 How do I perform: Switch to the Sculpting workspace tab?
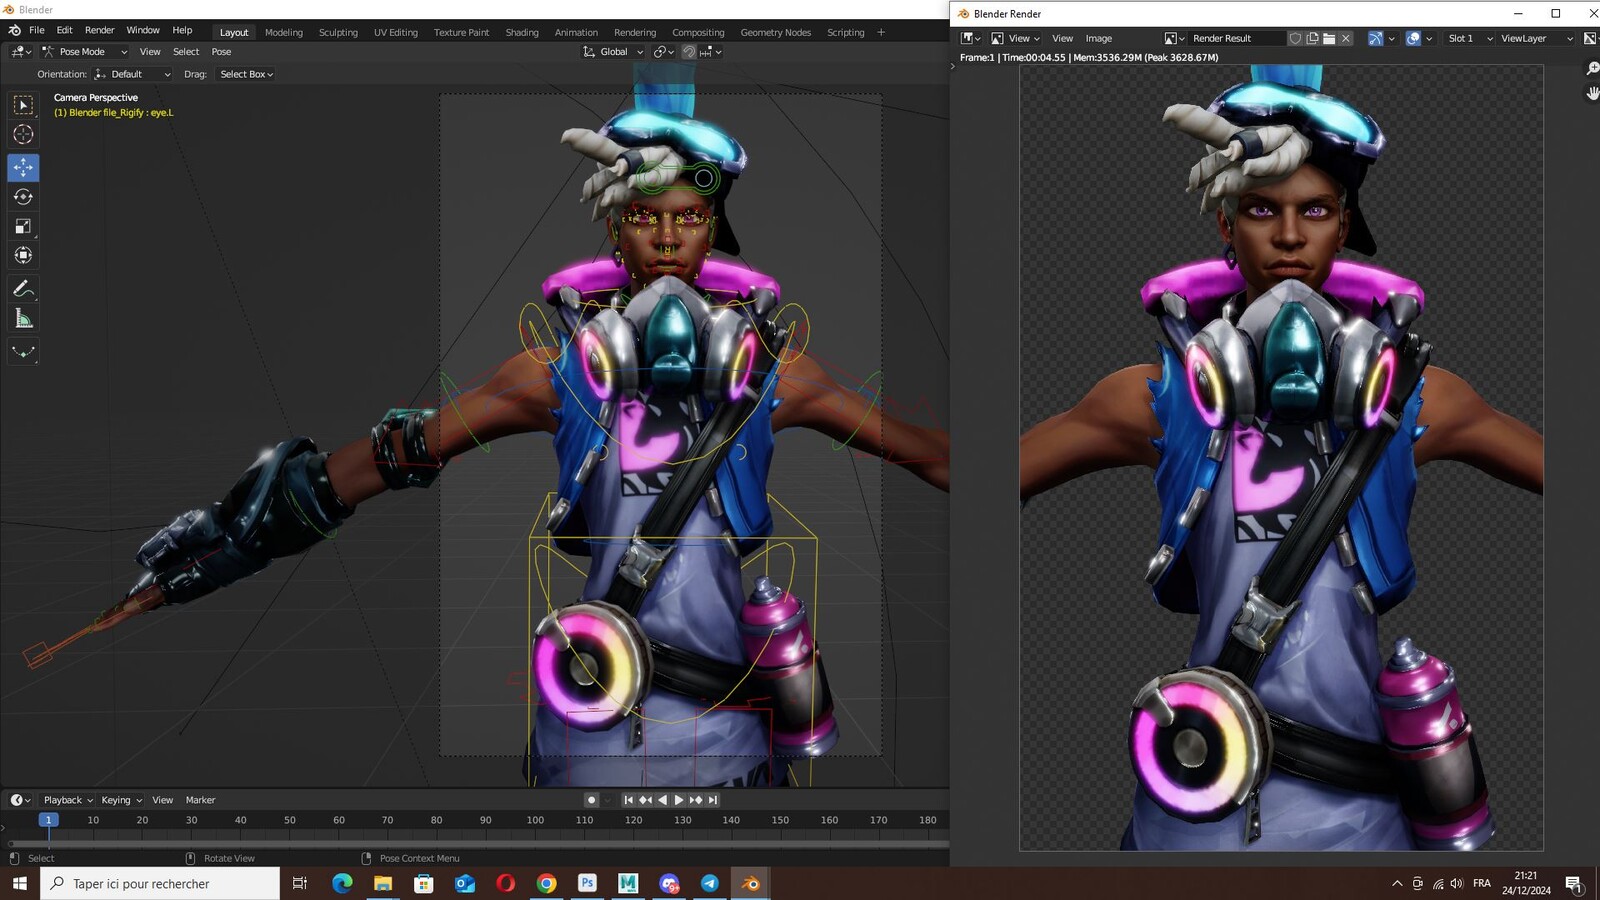click(x=338, y=32)
